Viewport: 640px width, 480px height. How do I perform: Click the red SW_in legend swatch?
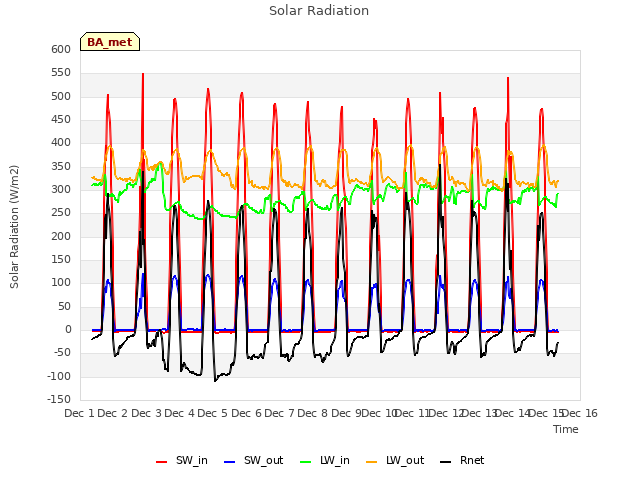point(162,462)
